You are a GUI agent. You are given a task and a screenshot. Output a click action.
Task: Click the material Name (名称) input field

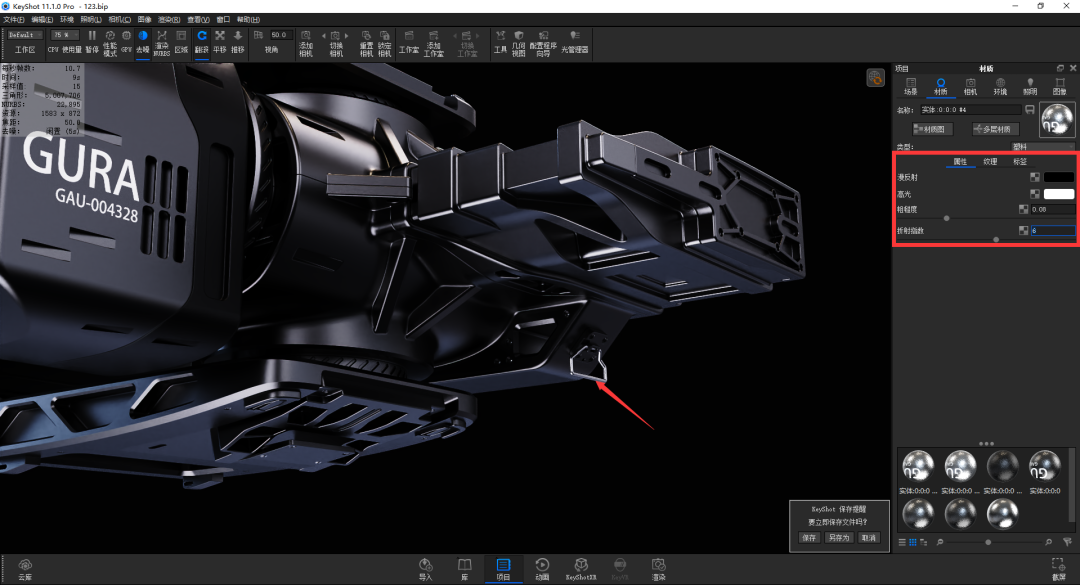pyautogui.click(x=970, y=109)
